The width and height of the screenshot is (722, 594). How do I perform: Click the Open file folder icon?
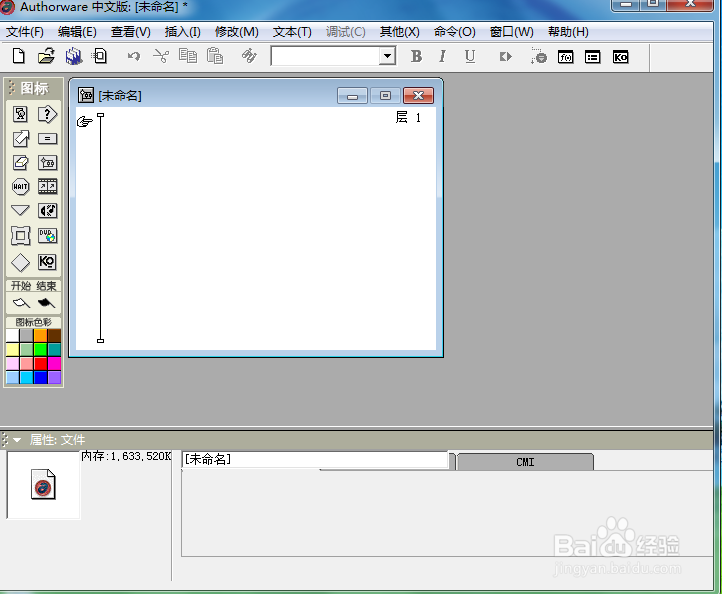[46, 56]
